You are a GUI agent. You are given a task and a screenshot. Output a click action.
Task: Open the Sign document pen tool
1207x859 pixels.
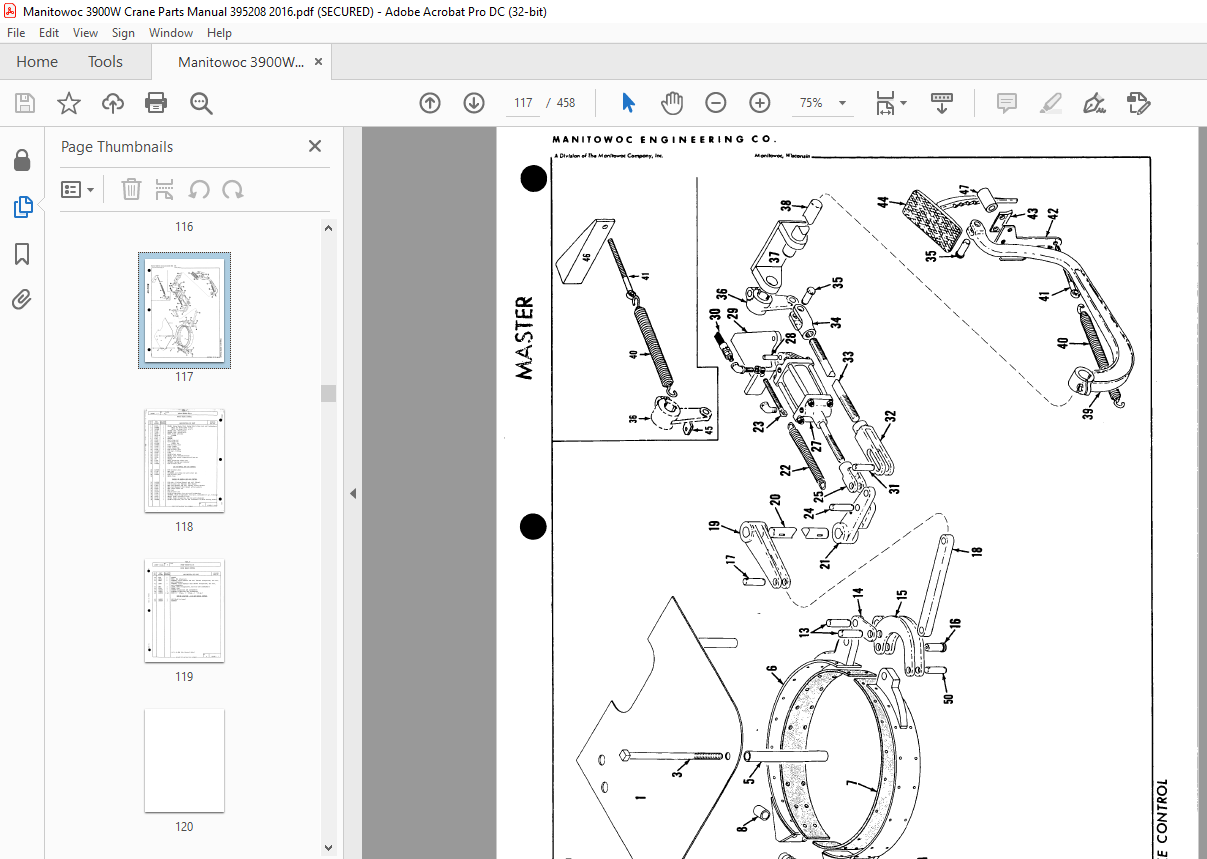[1094, 103]
